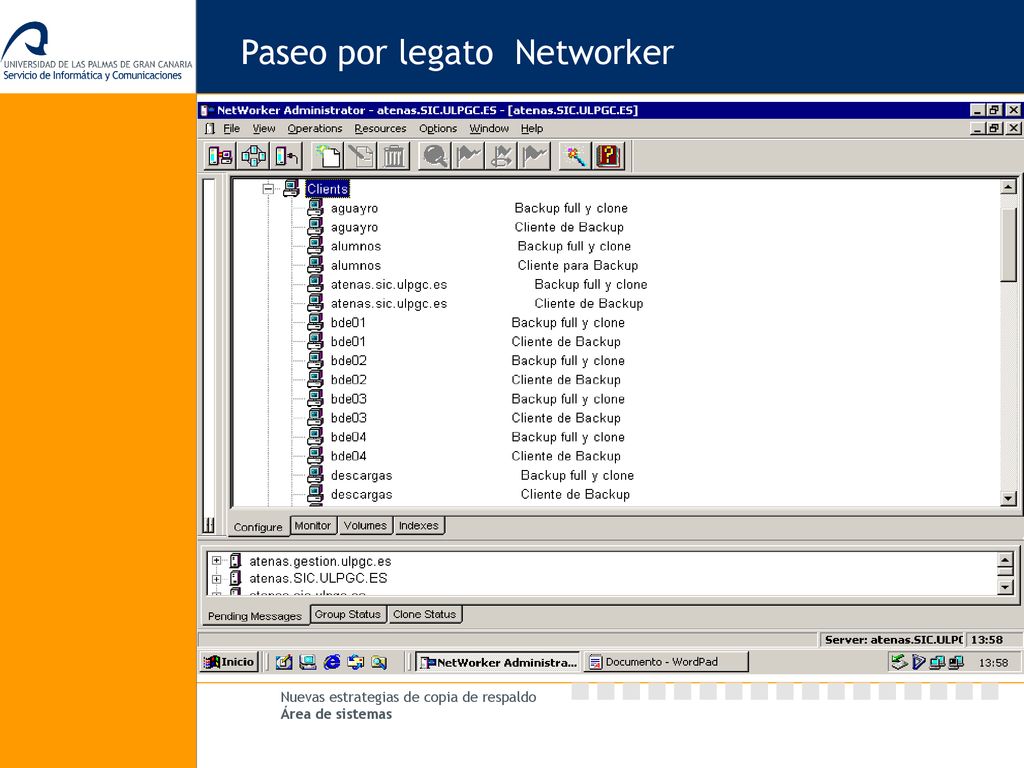Screen dimensions: 1024x768
Task: Open the Help menu
Action: point(532,129)
